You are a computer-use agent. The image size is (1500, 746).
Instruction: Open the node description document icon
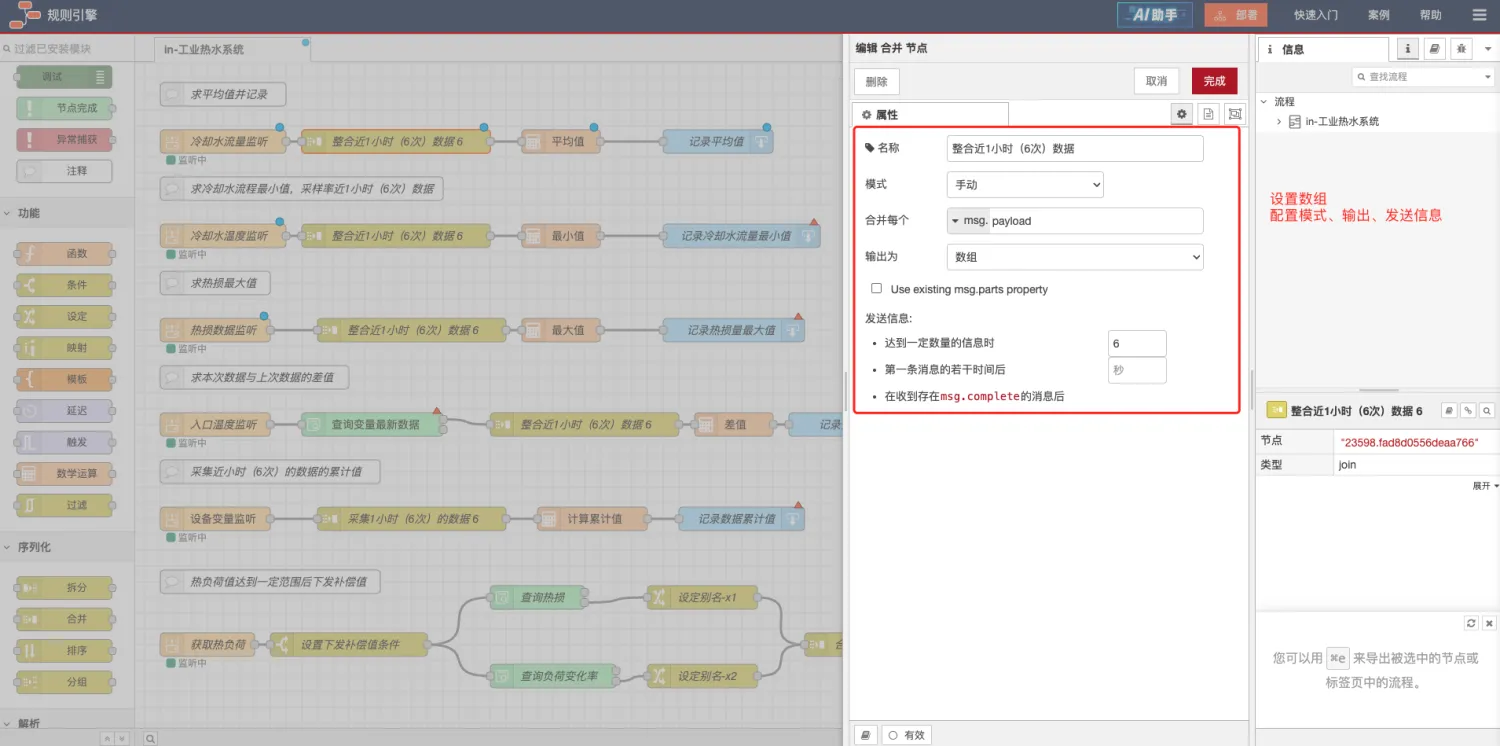[1208, 114]
